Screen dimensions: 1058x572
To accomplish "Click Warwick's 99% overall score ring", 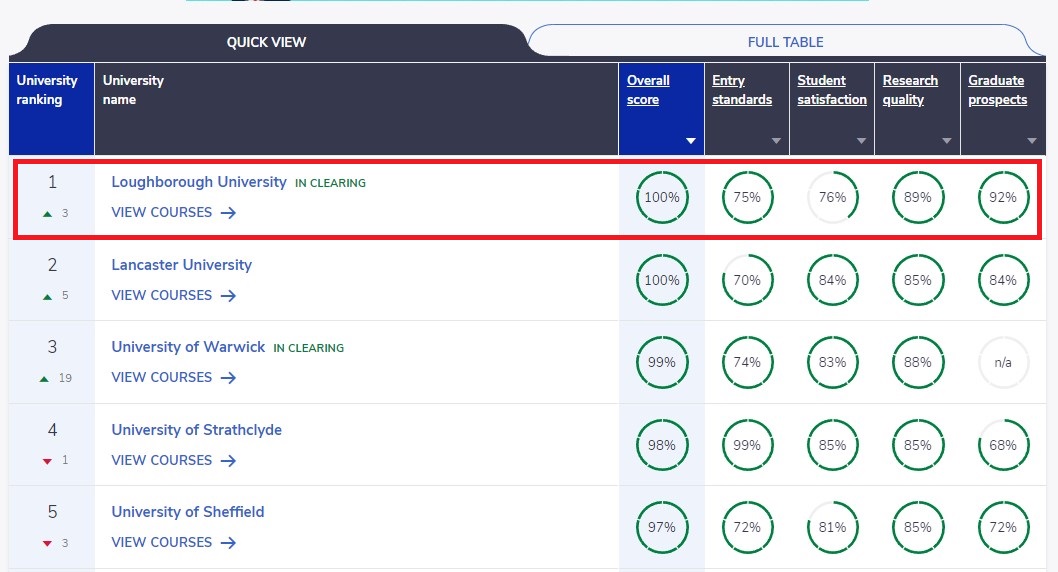I will (662, 363).
